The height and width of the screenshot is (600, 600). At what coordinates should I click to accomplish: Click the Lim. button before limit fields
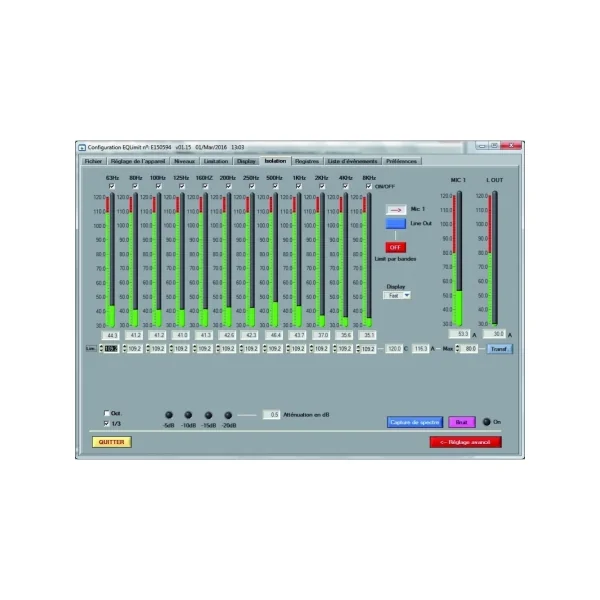tap(91, 349)
